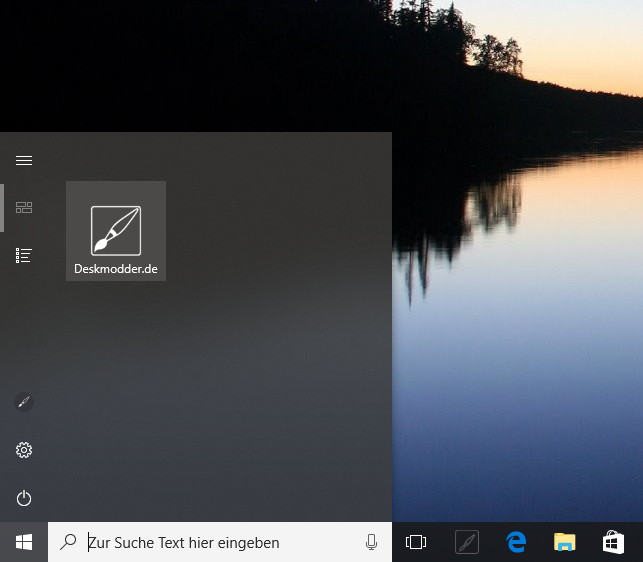
Task: Click the user account brush avatar
Action: [x=24, y=402]
